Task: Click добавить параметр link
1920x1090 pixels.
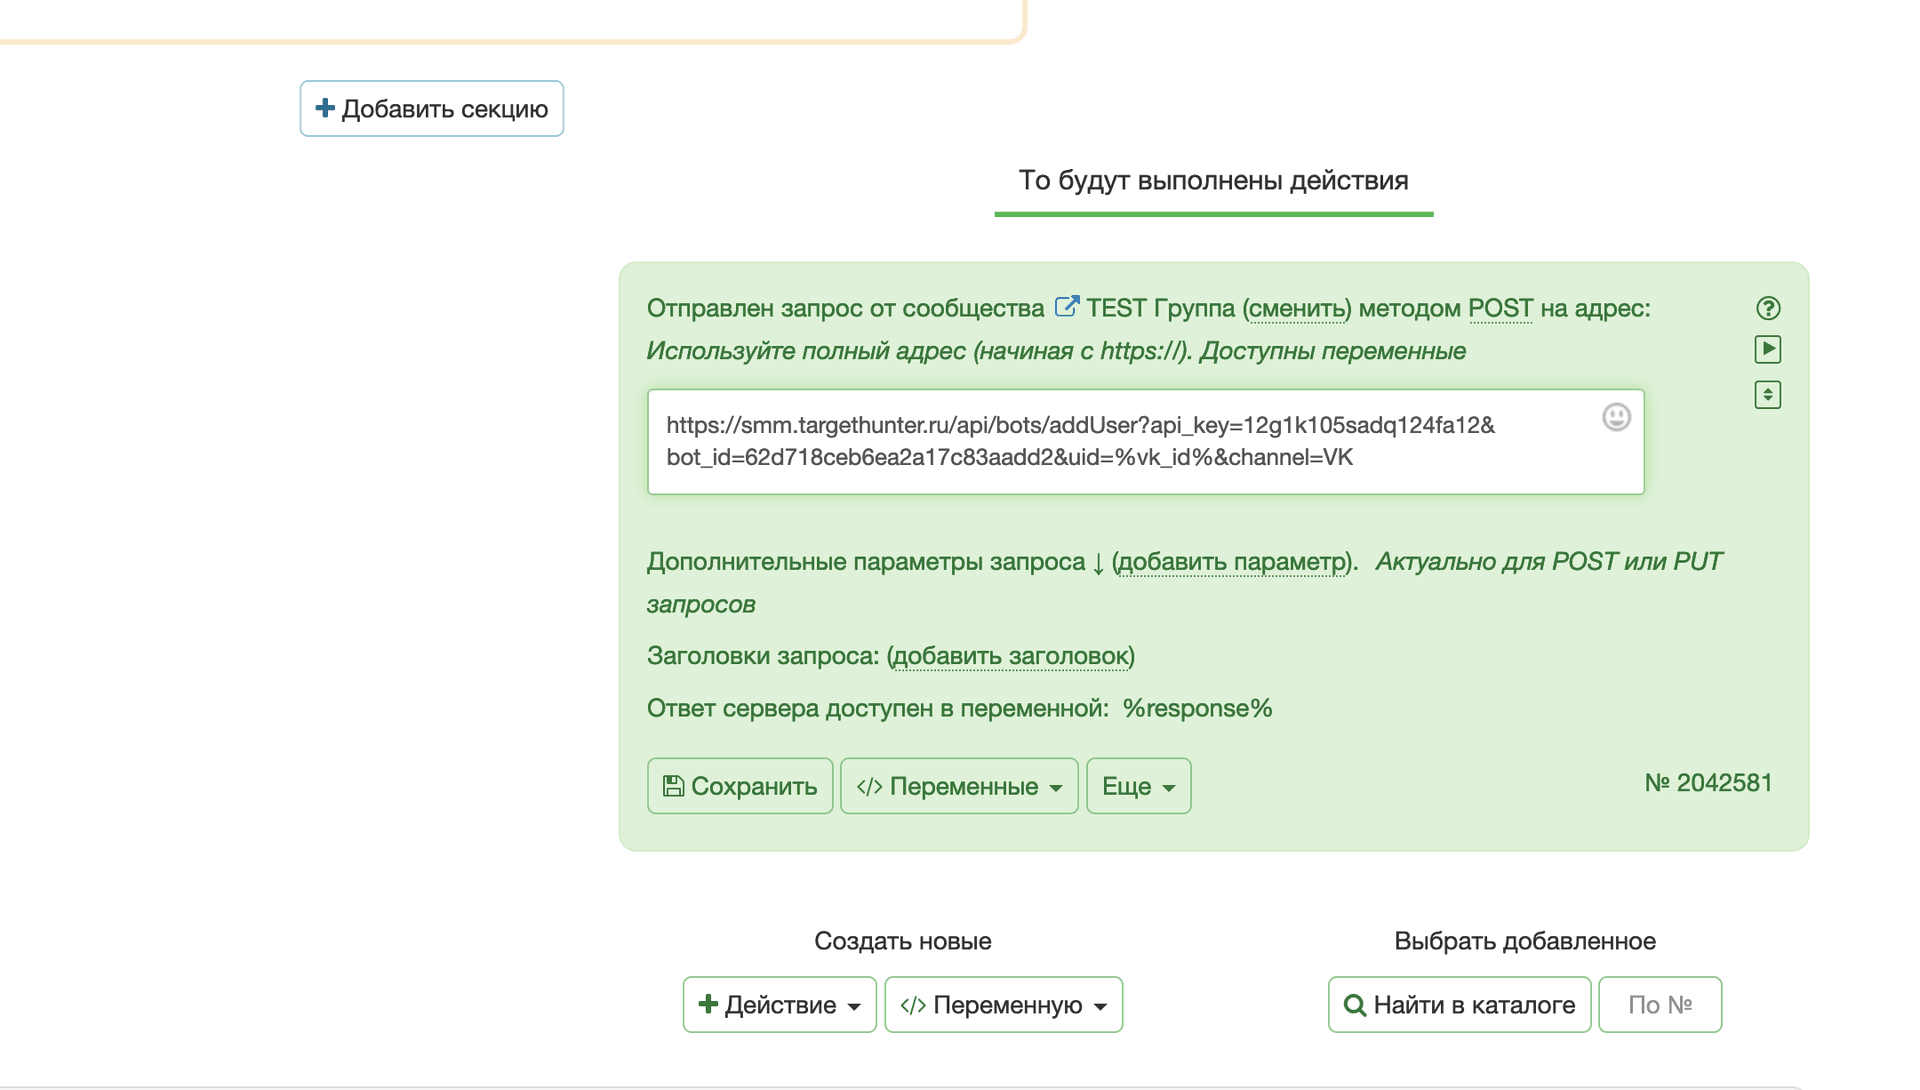Action: [1231, 562]
